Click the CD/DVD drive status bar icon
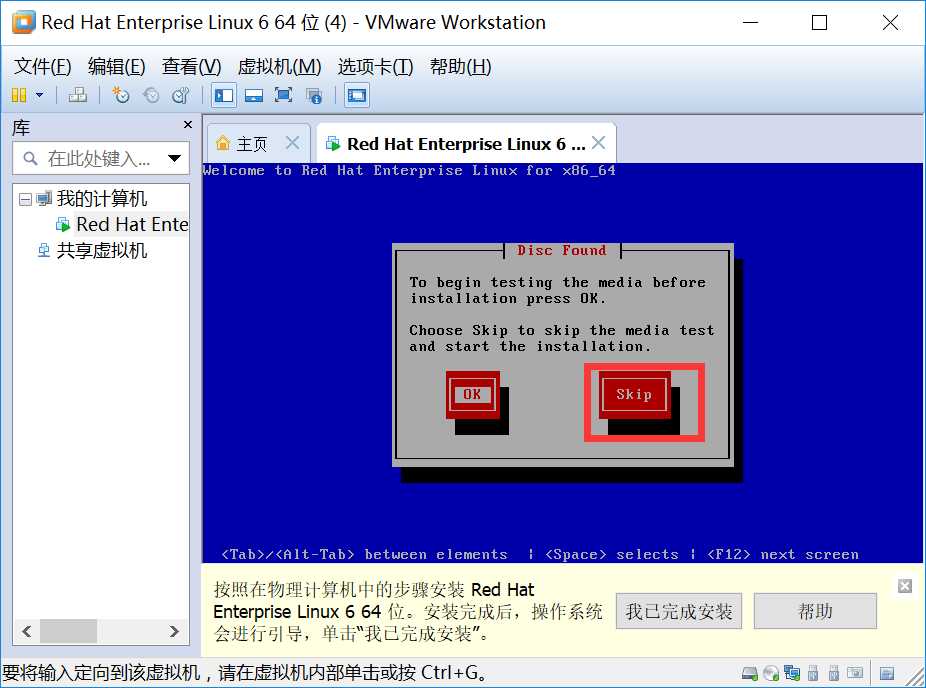This screenshot has width=926, height=688. click(x=771, y=673)
